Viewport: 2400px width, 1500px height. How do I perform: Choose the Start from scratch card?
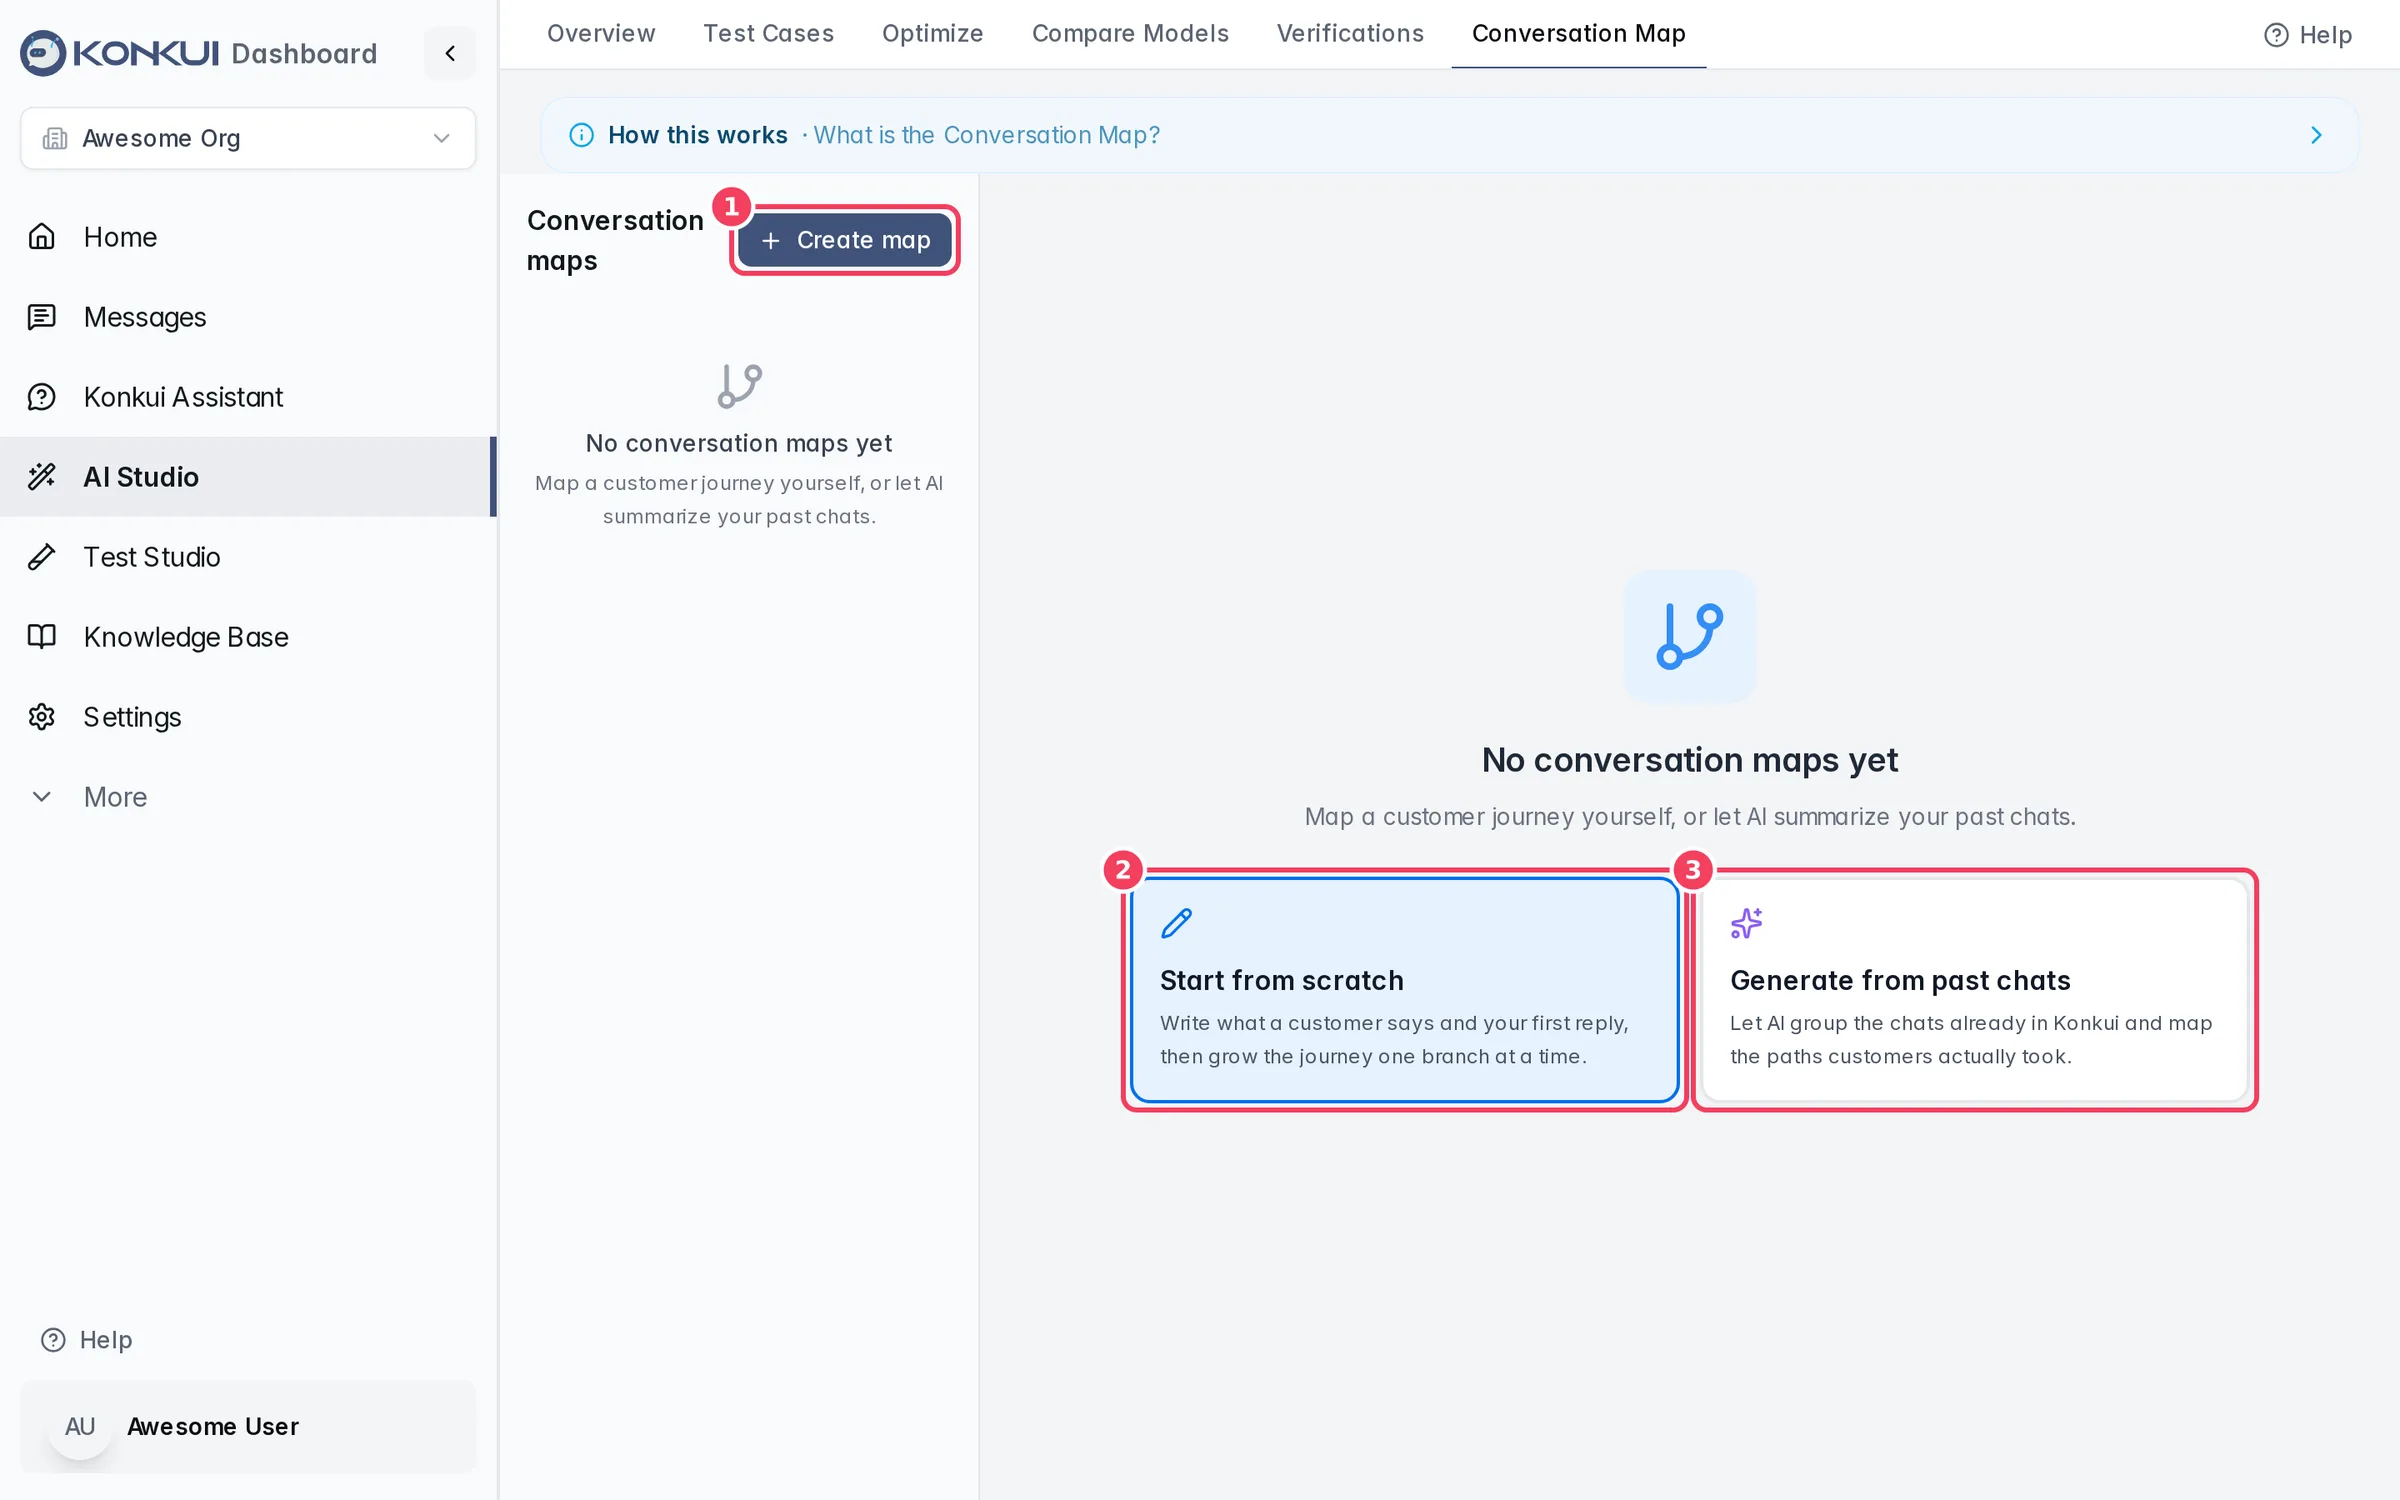coord(1404,989)
